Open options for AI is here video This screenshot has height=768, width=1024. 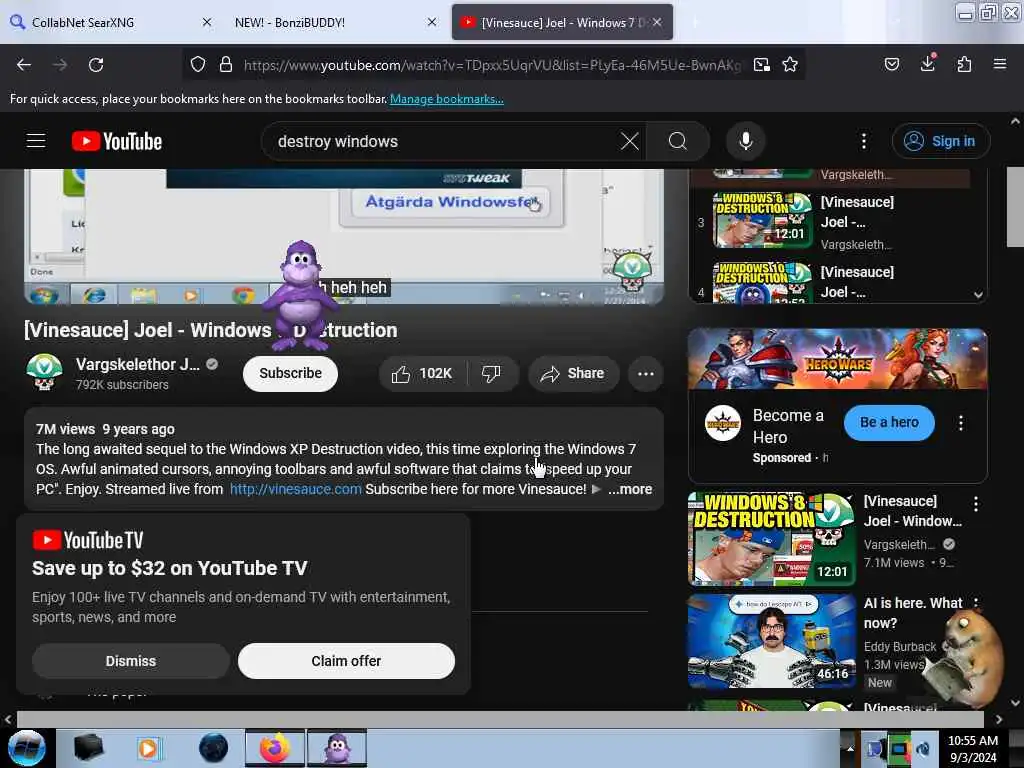(976, 603)
